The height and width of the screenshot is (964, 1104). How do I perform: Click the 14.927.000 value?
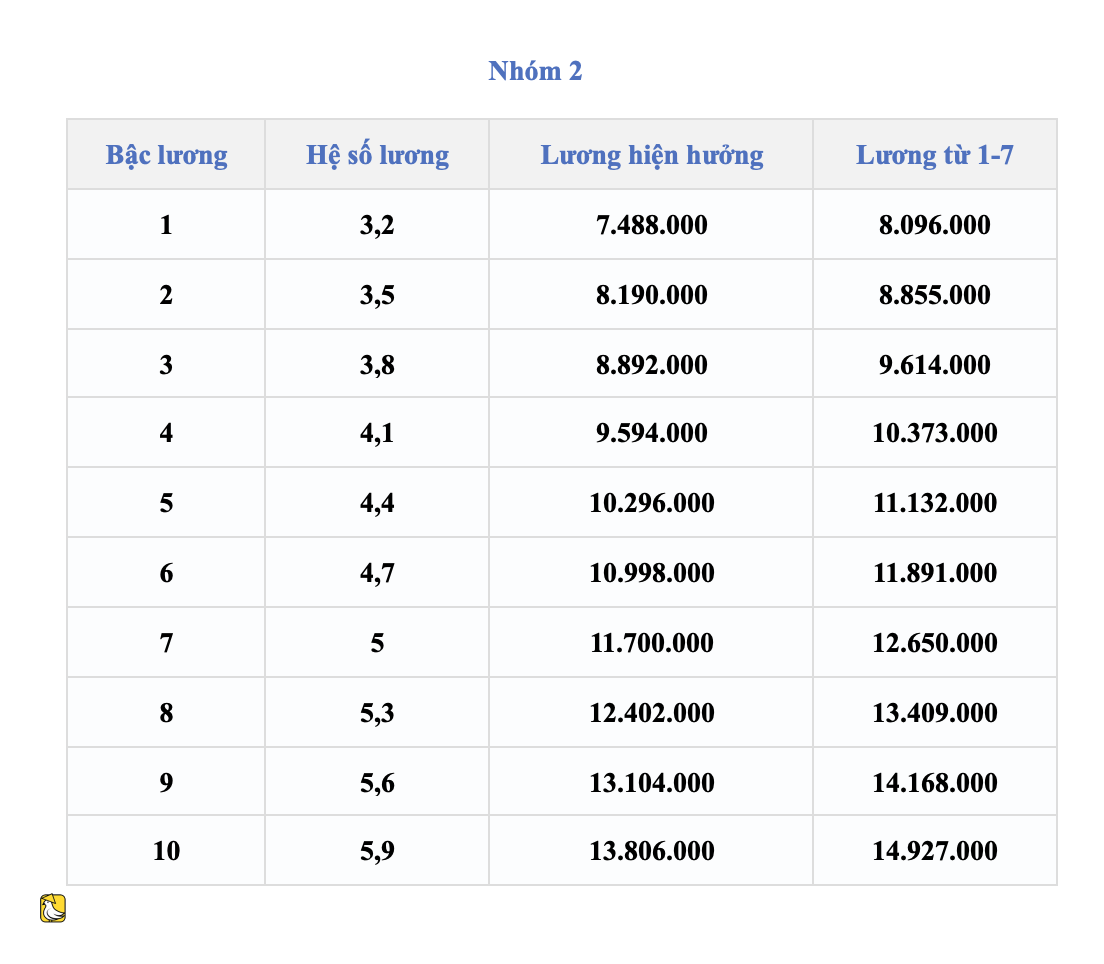[935, 851]
